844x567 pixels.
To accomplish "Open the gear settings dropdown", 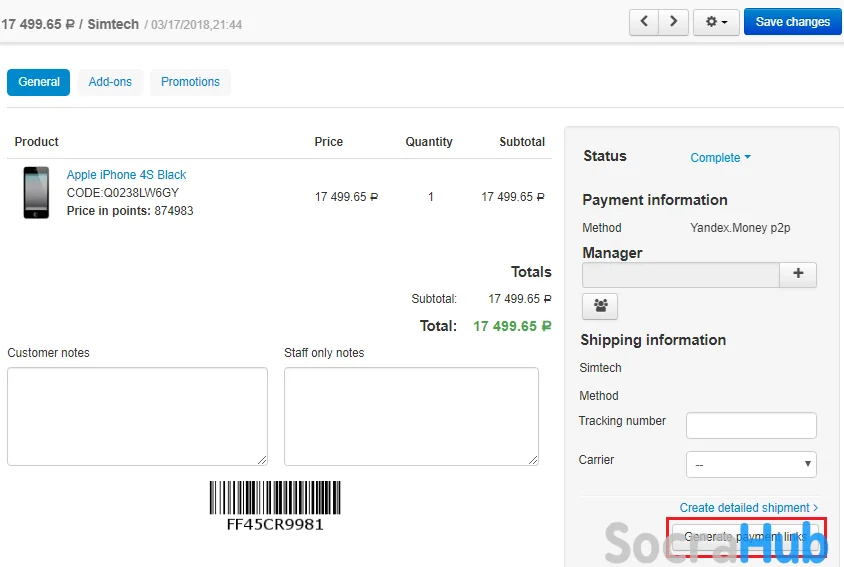I will click(x=716, y=22).
